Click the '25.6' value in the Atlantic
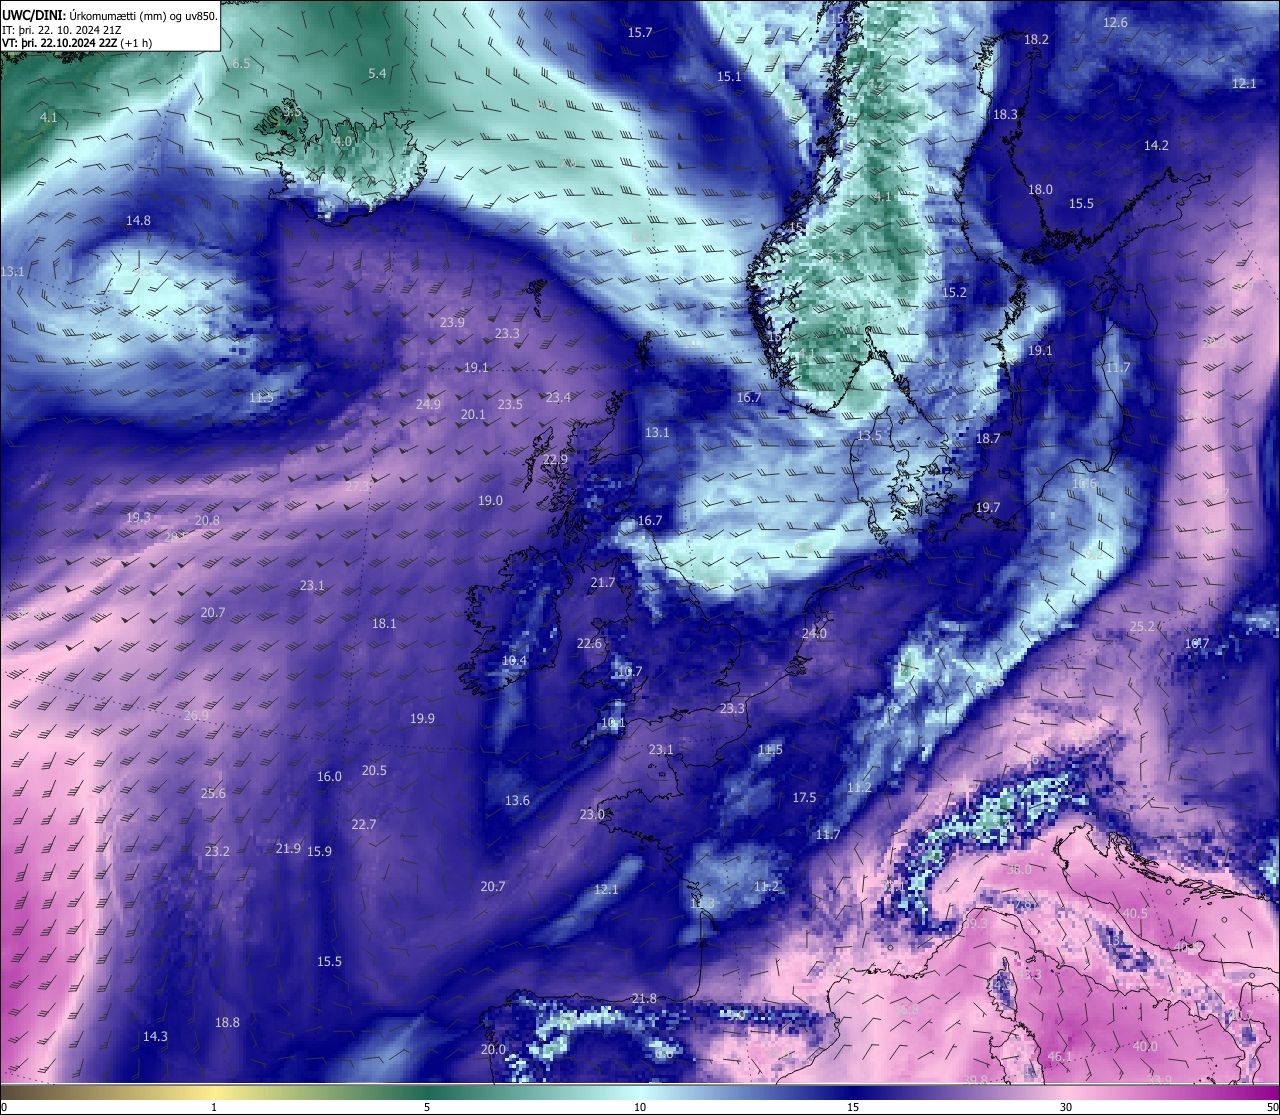Viewport: 1280px width, 1115px height. [213, 793]
